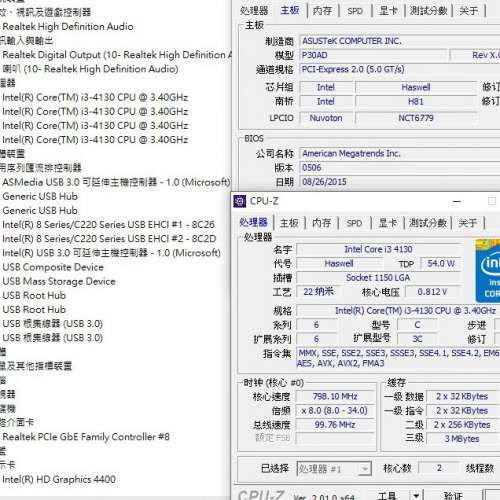Select USB EHCI #1 - 8C26 entry
Screen dimensions: 500x500
click(108, 225)
